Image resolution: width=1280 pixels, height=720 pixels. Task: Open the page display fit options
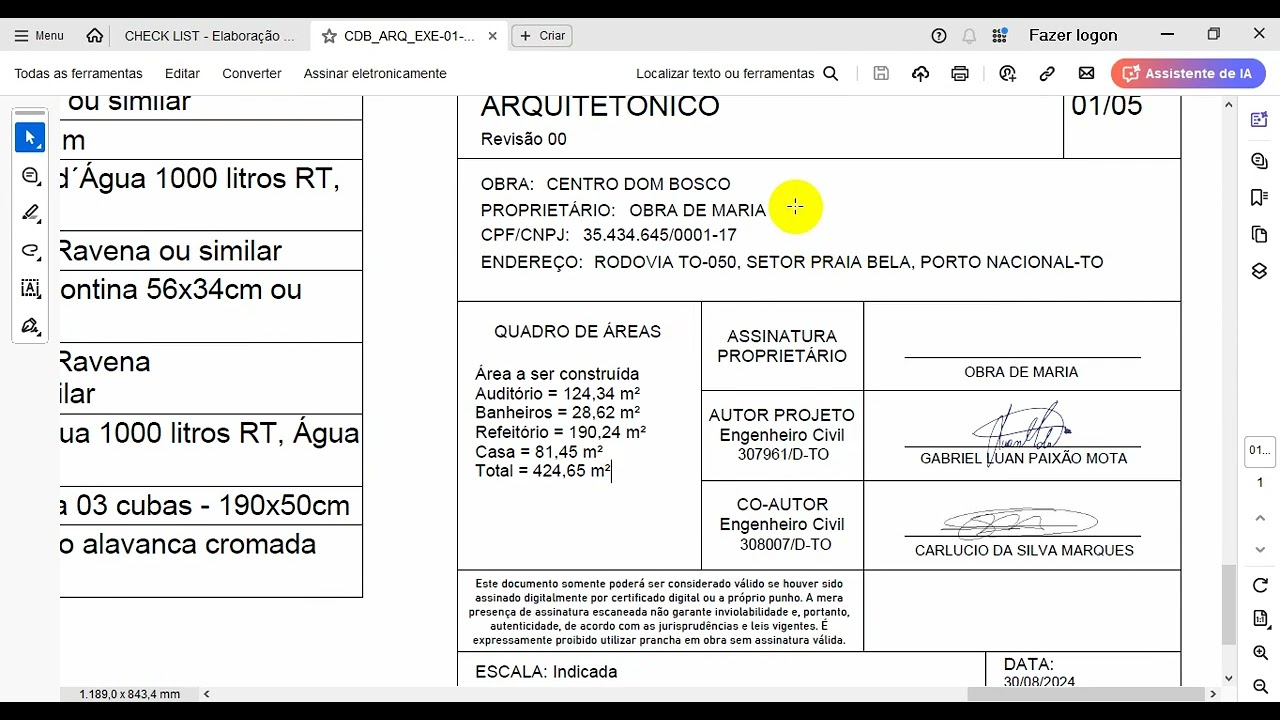[x=1260, y=619]
